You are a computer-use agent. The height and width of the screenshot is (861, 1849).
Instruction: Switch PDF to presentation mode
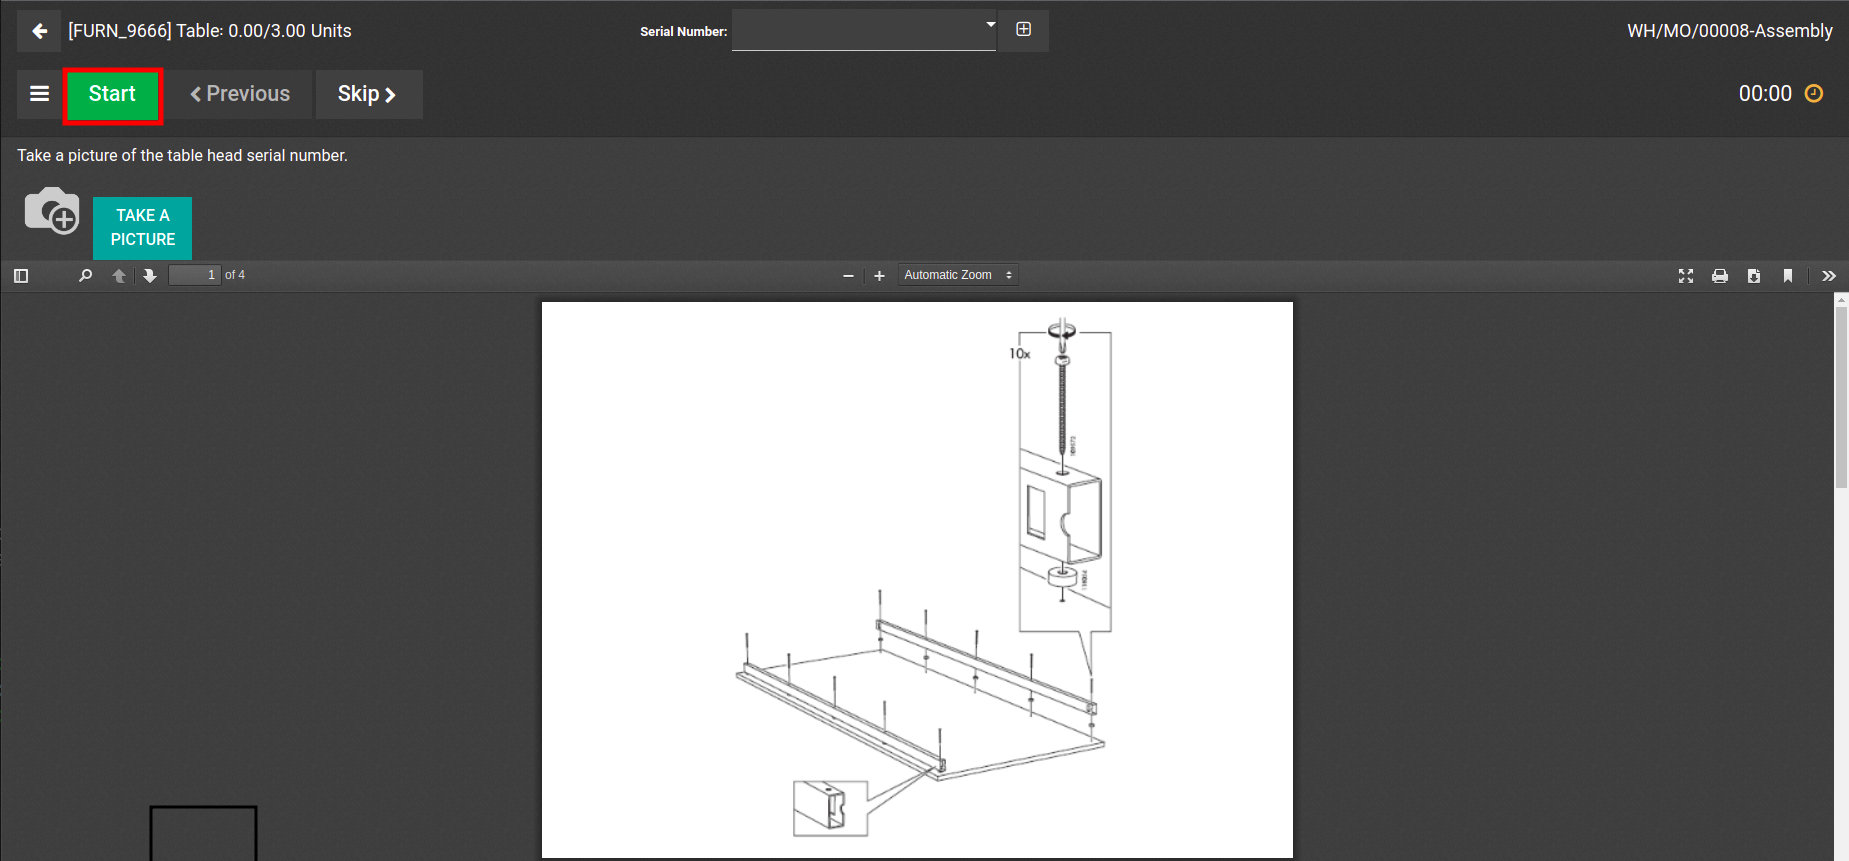click(x=1685, y=276)
